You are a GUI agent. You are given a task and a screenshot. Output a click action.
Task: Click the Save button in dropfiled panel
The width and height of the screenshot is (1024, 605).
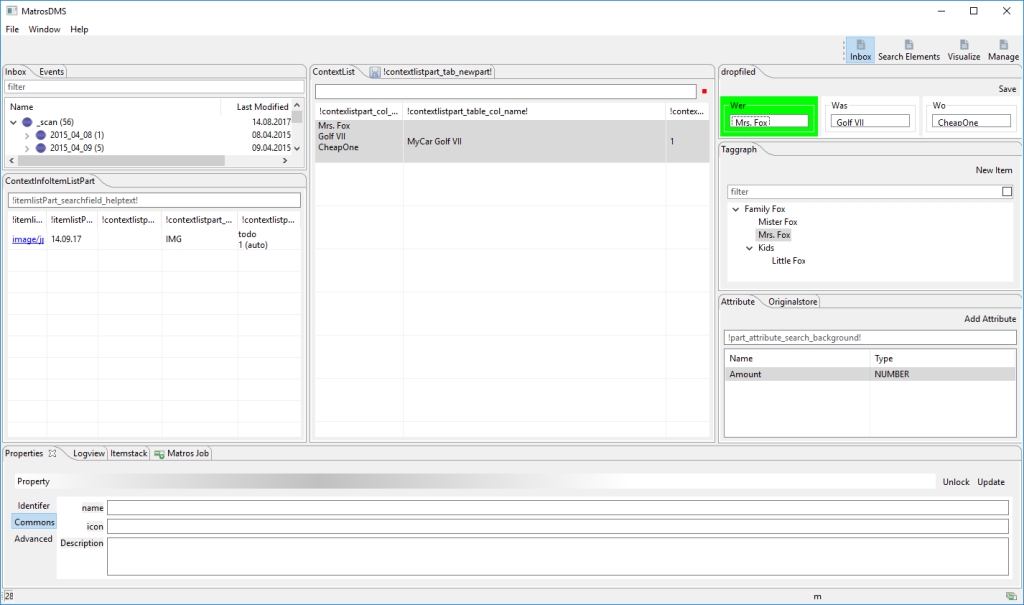coord(1007,88)
